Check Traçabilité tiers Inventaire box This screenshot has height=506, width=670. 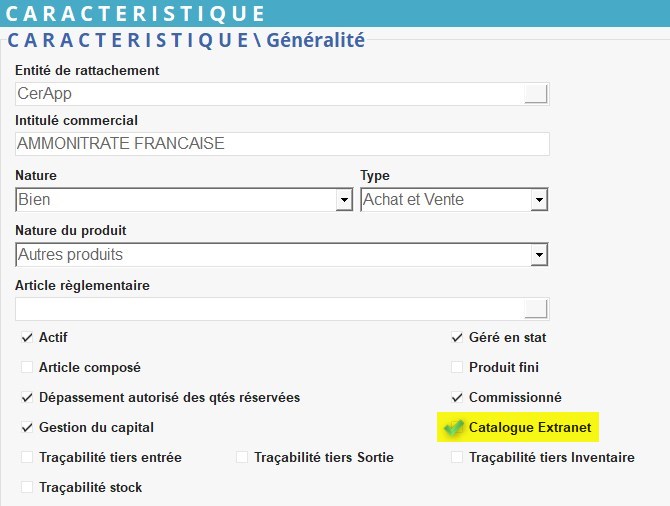pos(457,458)
